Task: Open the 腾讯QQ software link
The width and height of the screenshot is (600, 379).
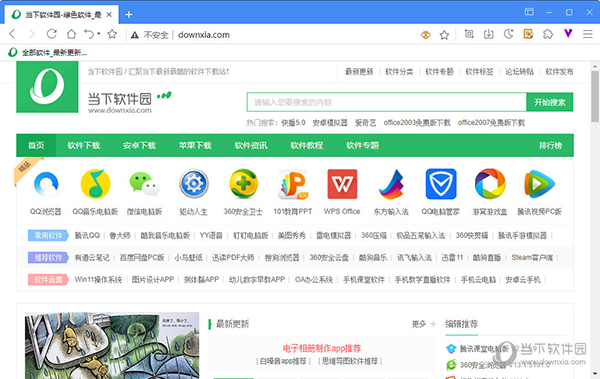Action: click(87, 235)
